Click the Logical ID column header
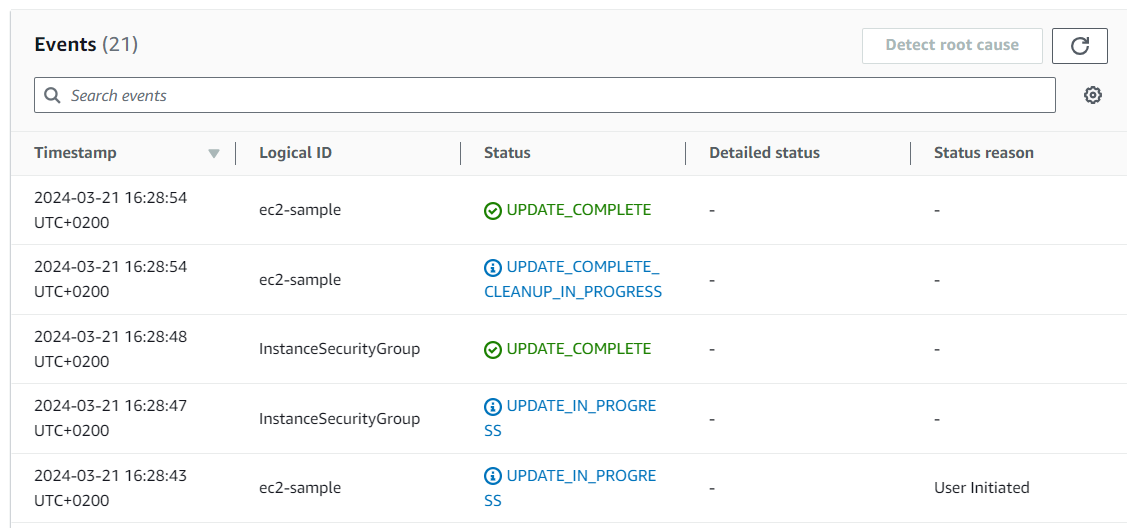 pyautogui.click(x=295, y=153)
